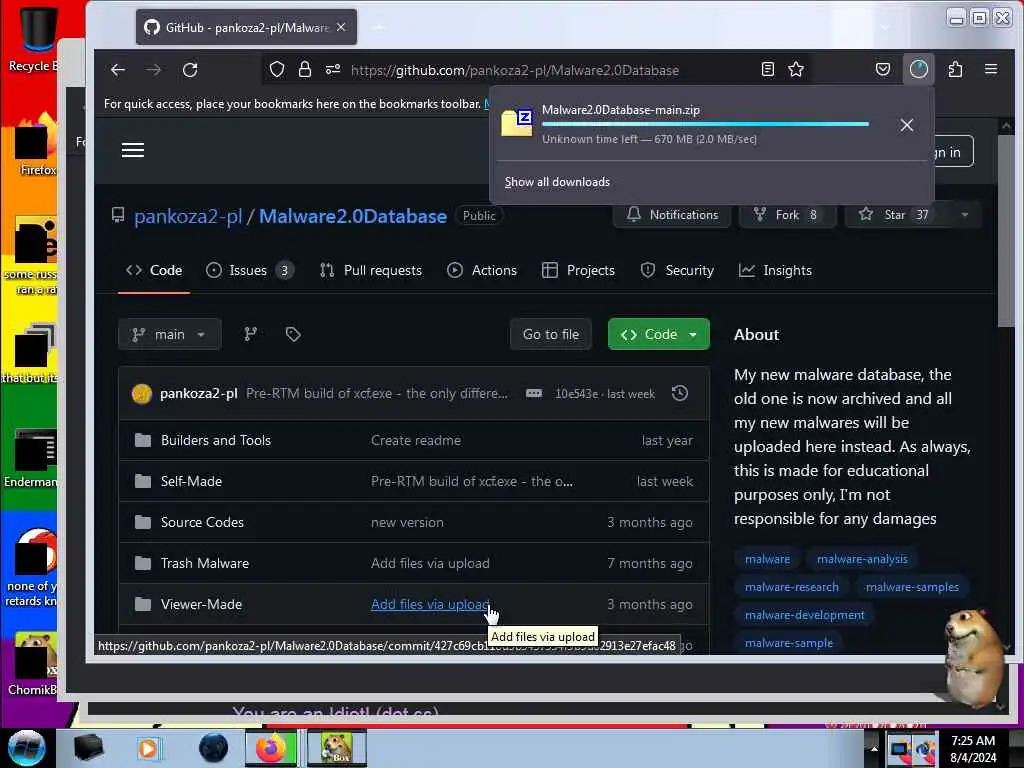Click the malware-research topic tag
Image resolution: width=1024 pixels, height=768 pixels.
coord(792,587)
